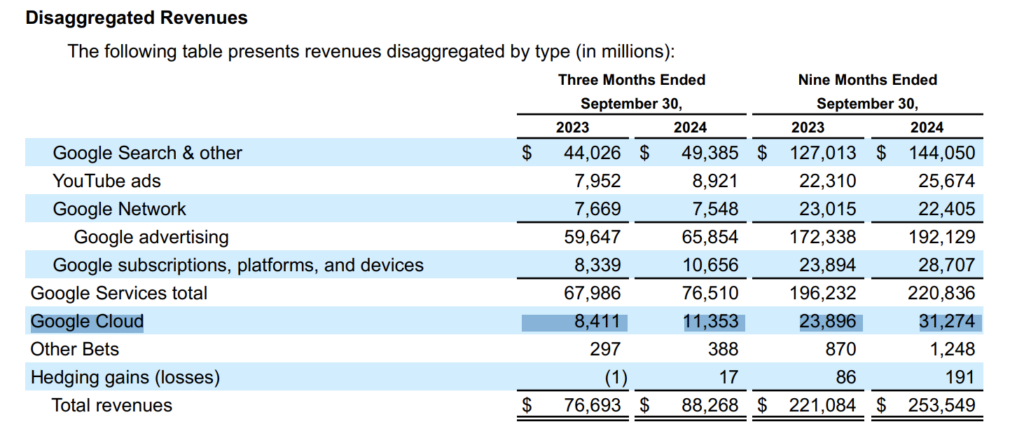Click the value 7,669

[598, 209]
